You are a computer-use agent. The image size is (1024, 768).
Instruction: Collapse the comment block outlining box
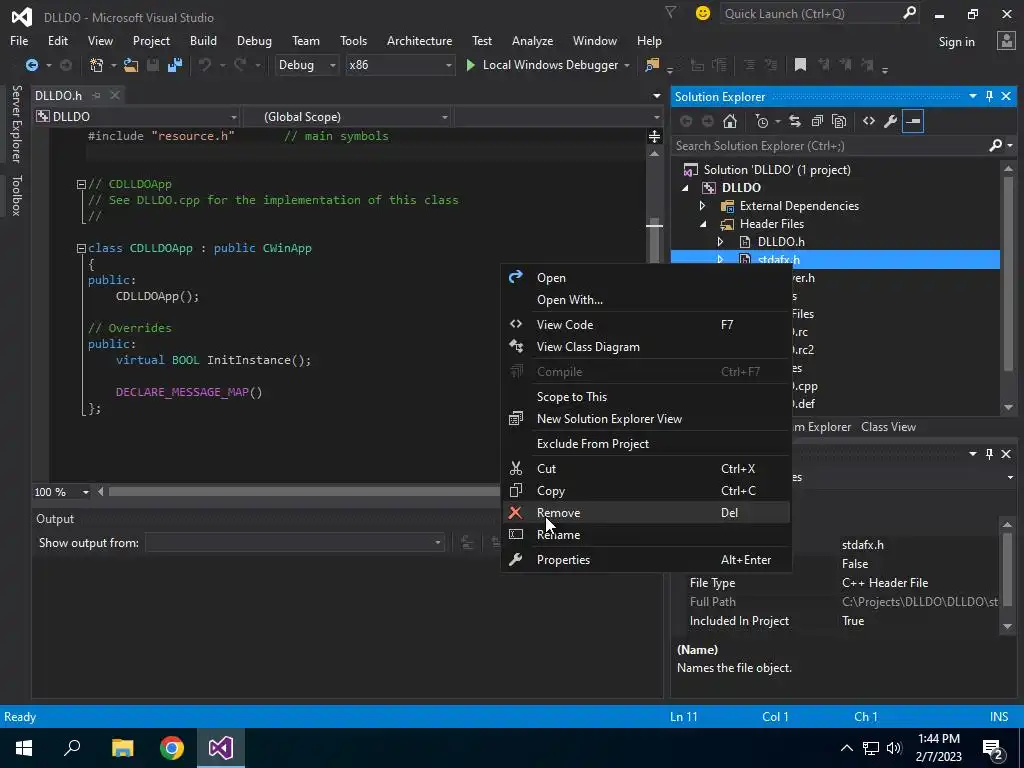point(81,184)
